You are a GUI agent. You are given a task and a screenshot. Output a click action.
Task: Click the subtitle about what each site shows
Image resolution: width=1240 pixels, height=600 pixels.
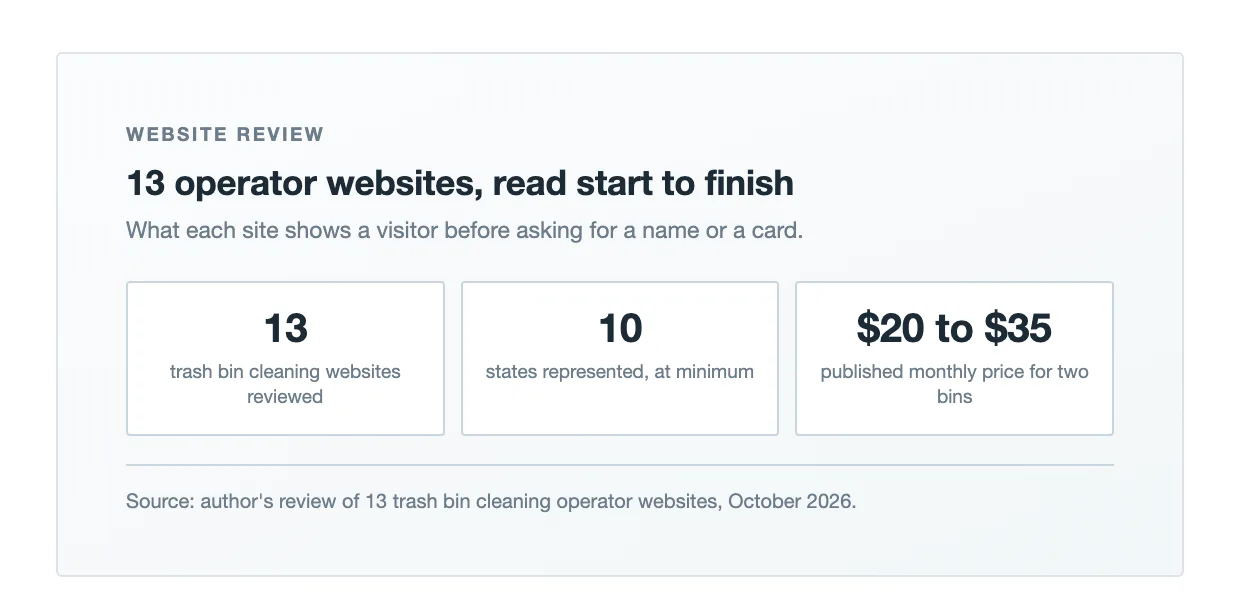(x=464, y=231)
